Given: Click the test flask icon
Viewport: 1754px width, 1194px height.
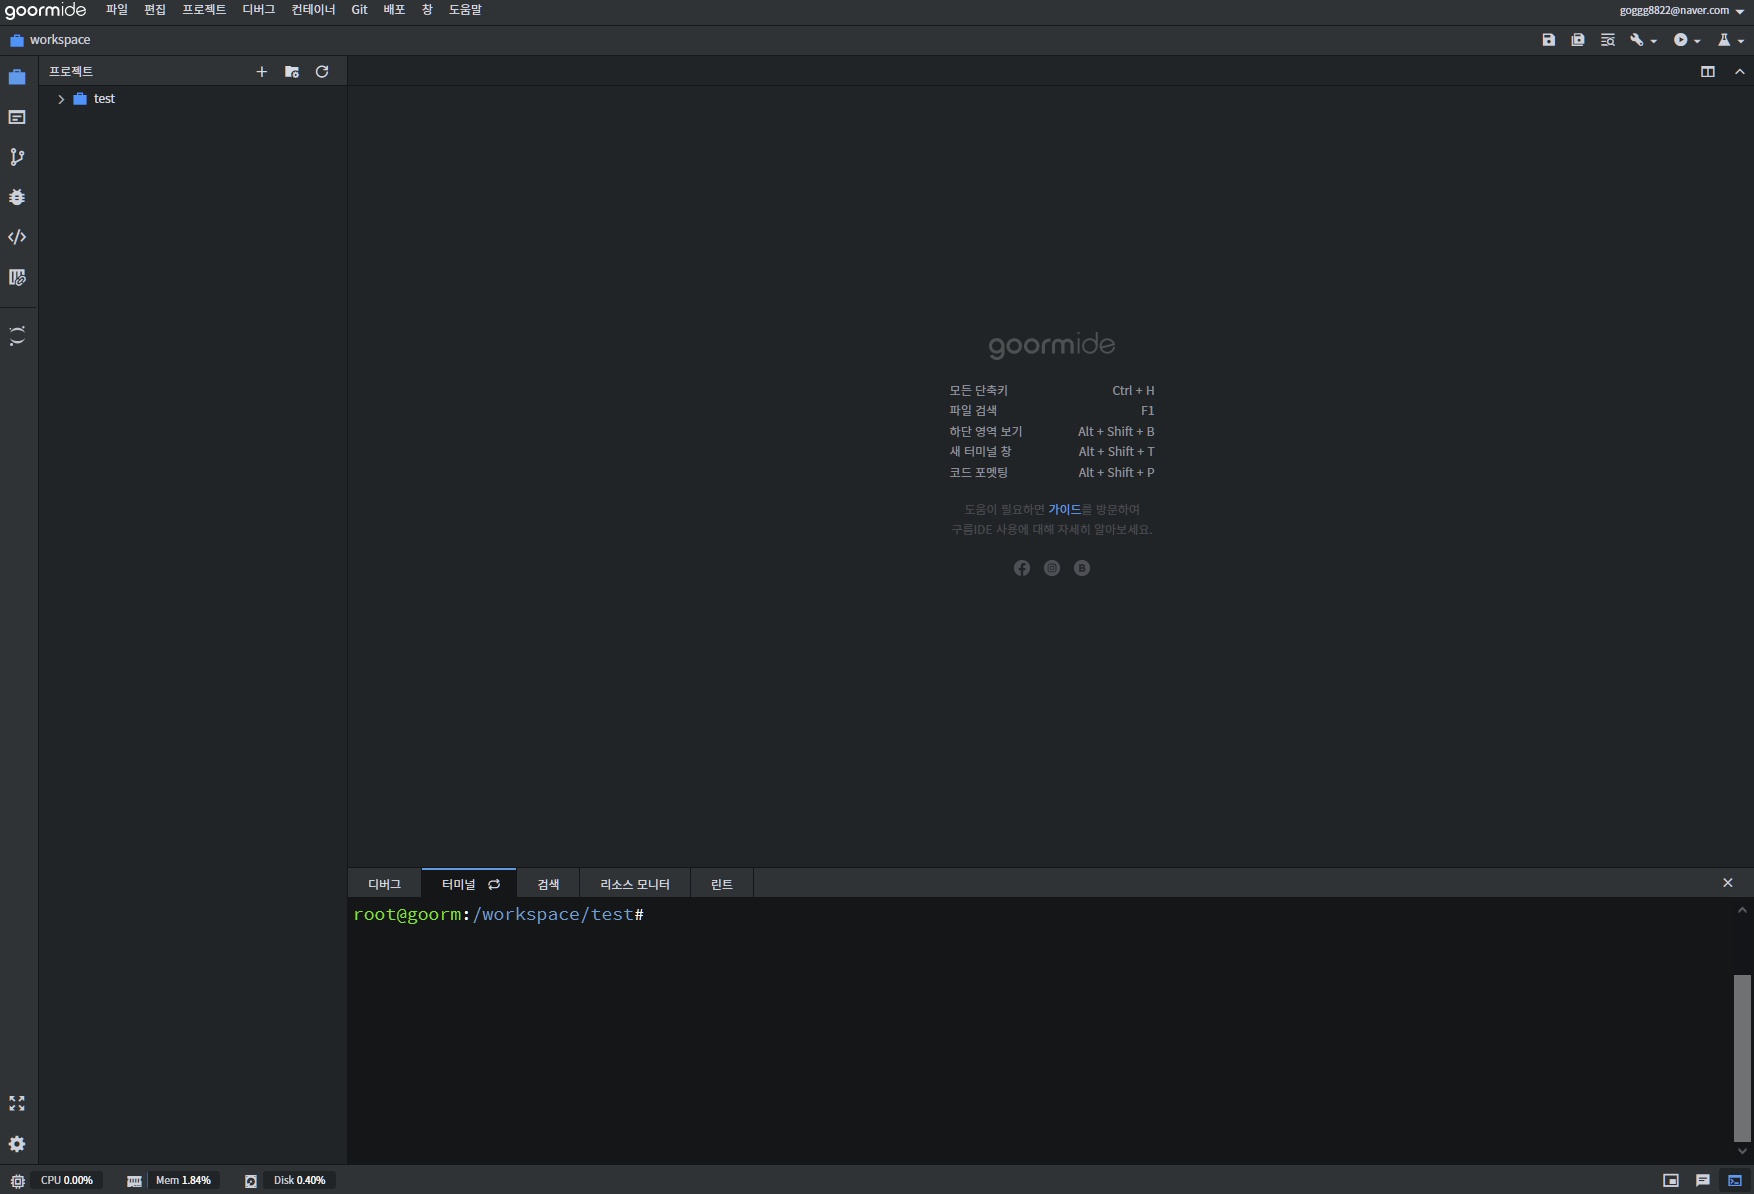Looking at the screenshot, I should coord(1724,40).
